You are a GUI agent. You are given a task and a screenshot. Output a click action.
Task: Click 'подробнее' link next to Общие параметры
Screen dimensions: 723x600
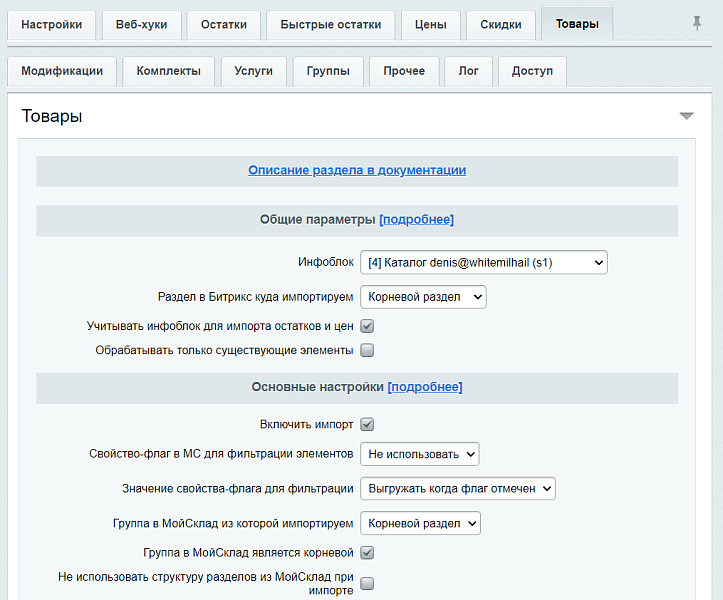416,219
